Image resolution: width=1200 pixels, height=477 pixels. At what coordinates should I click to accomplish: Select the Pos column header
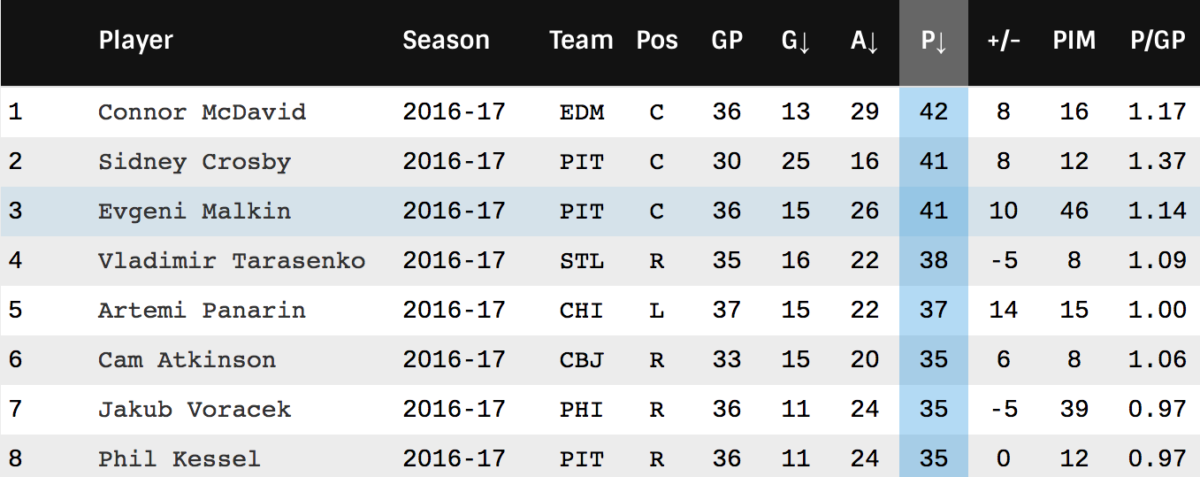click(x=657, y=41)
